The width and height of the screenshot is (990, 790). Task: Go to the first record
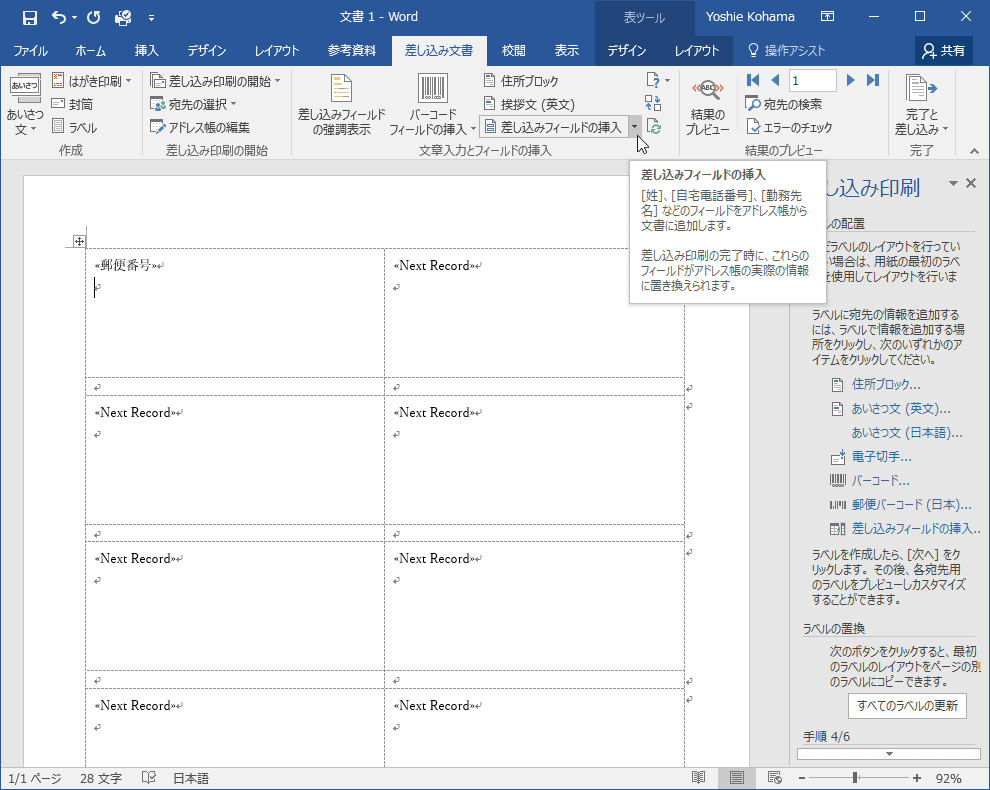(x=753, y=80)
